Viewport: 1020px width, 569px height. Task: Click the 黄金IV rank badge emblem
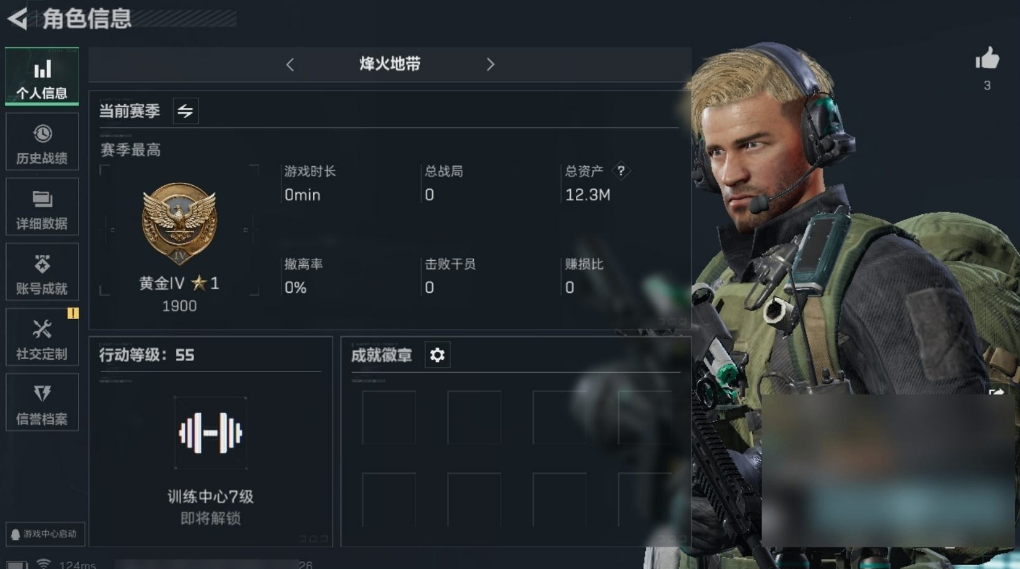(x=179, y=222)
